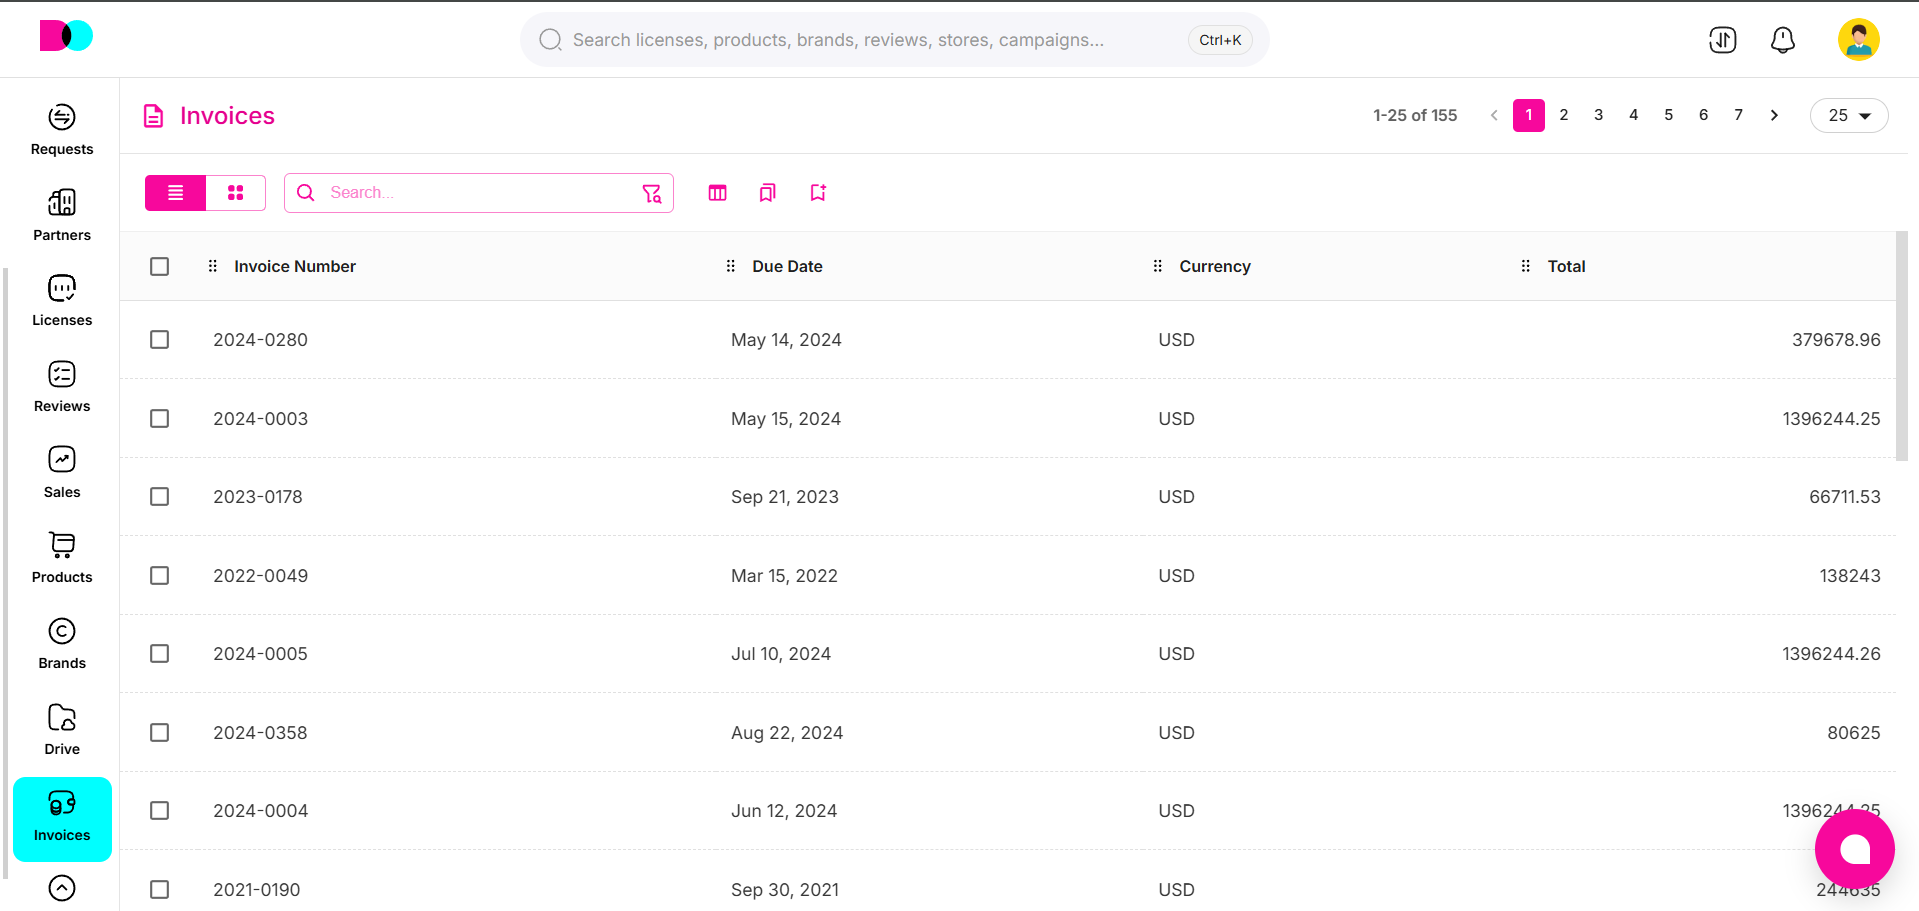The width and height of the screenshot is (1919, 911).
Task: Collapse sidebar with bottom chevron circle
Action: point(62,888)
